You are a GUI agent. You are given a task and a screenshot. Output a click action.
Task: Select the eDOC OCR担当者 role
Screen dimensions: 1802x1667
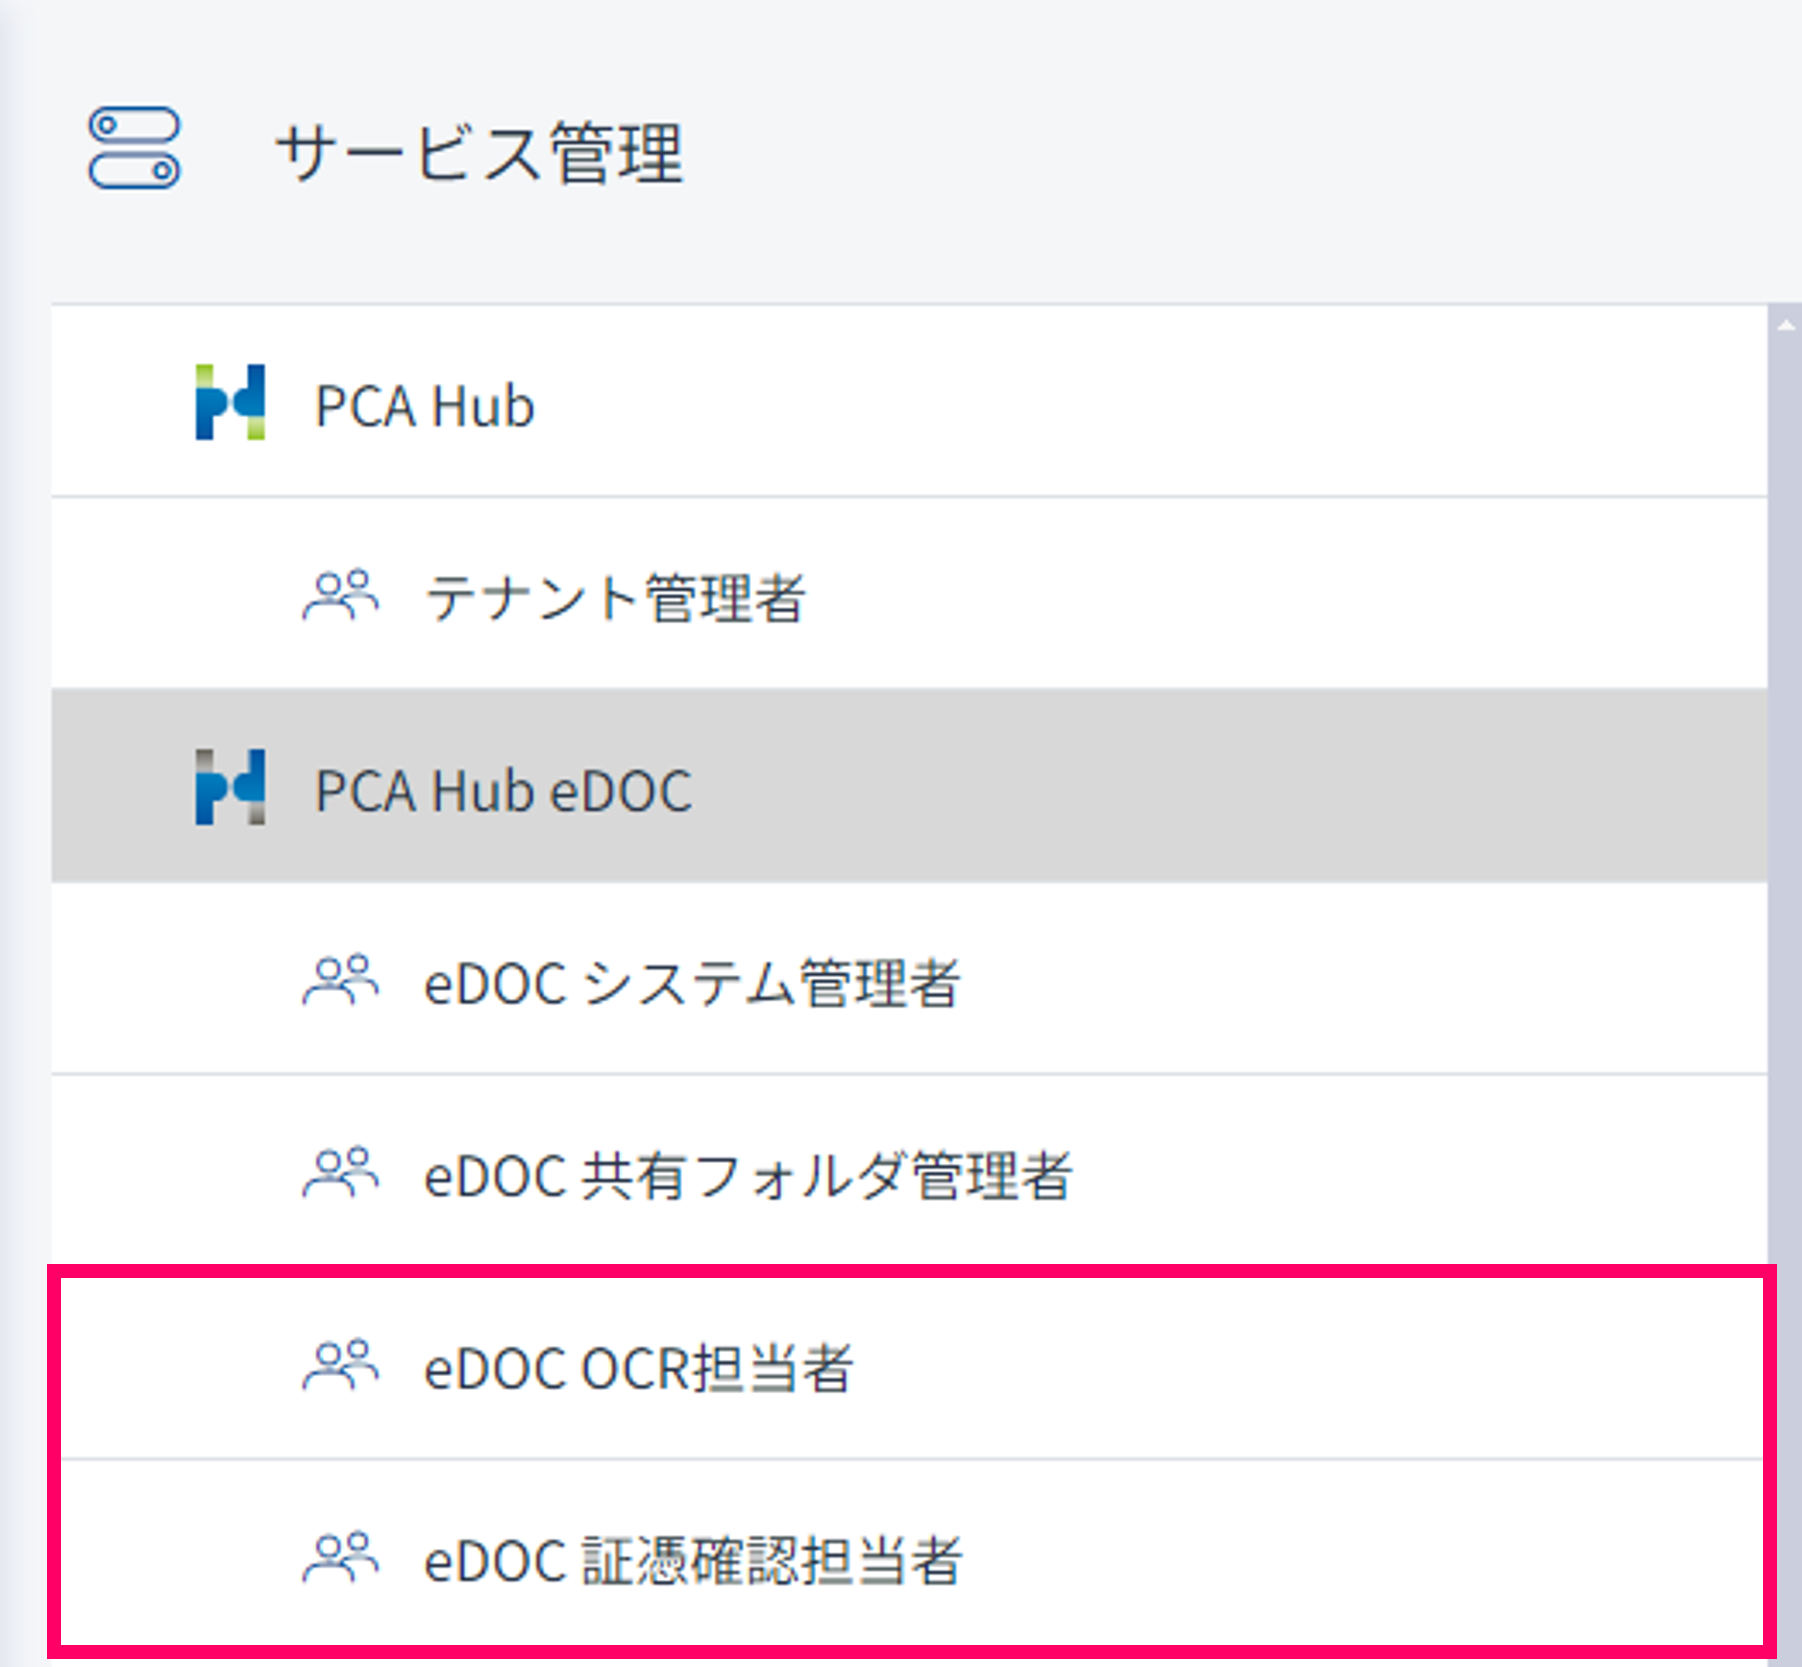coord(638,1368)
